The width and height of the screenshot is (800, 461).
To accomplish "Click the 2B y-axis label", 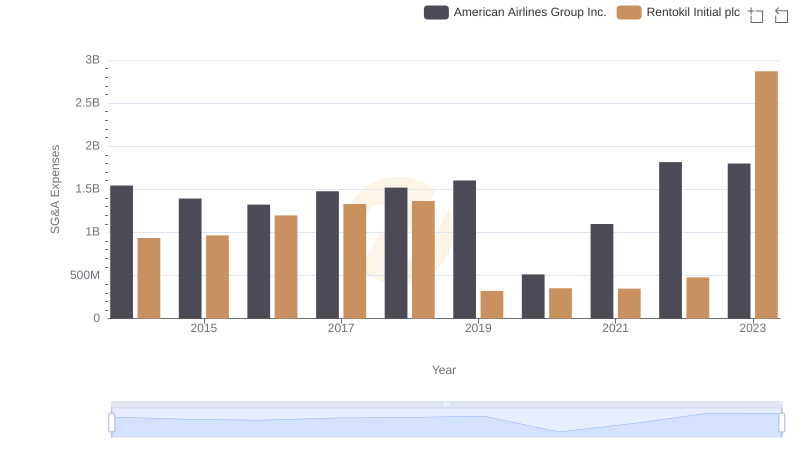I will [x=93, y=146].
